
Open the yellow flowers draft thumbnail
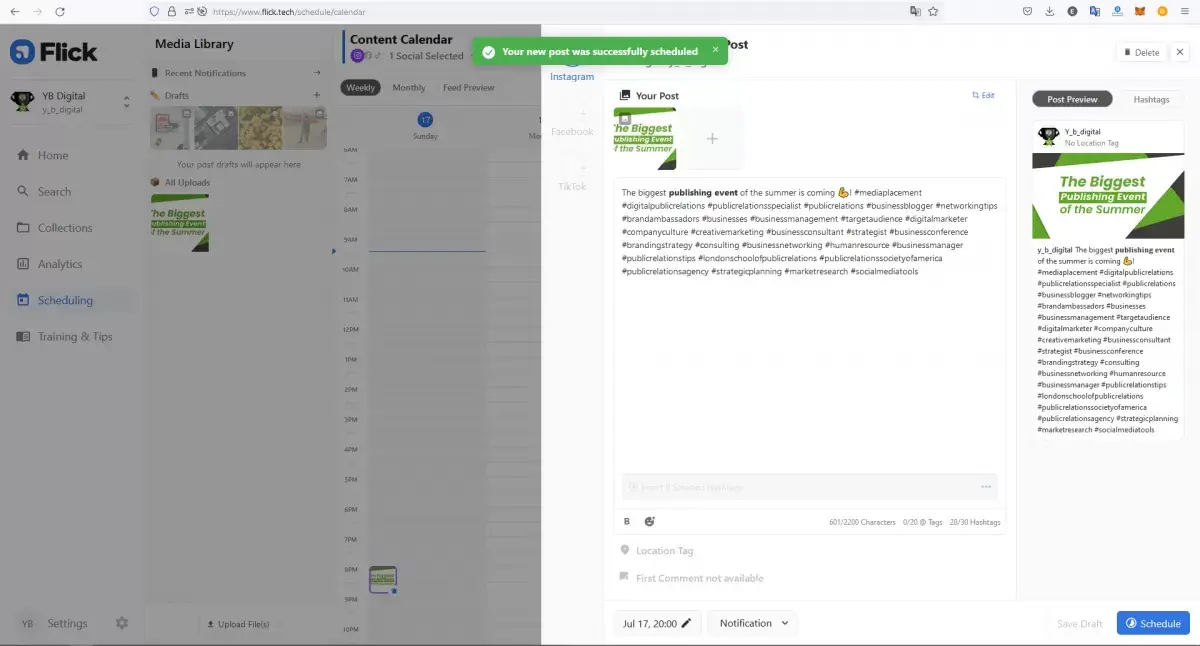pos(259,128)
